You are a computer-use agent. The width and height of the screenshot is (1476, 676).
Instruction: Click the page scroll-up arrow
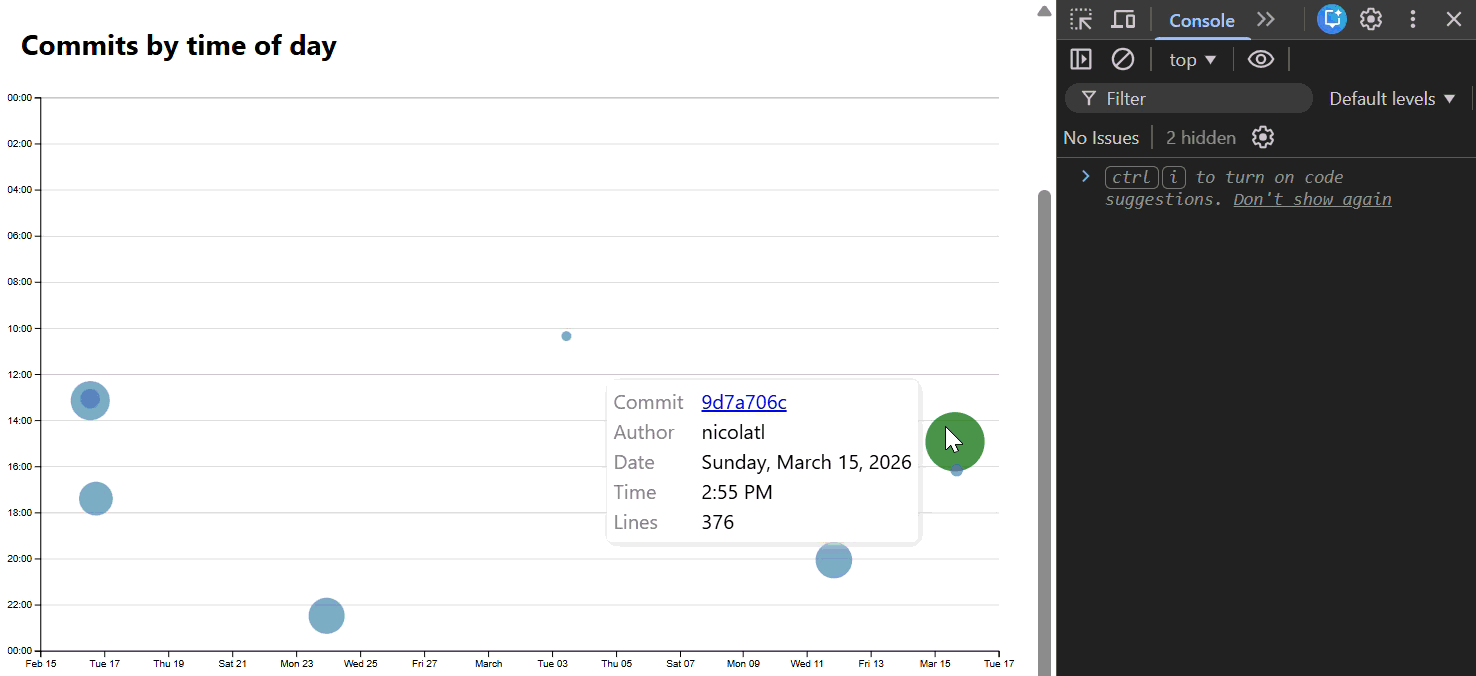1044,11
